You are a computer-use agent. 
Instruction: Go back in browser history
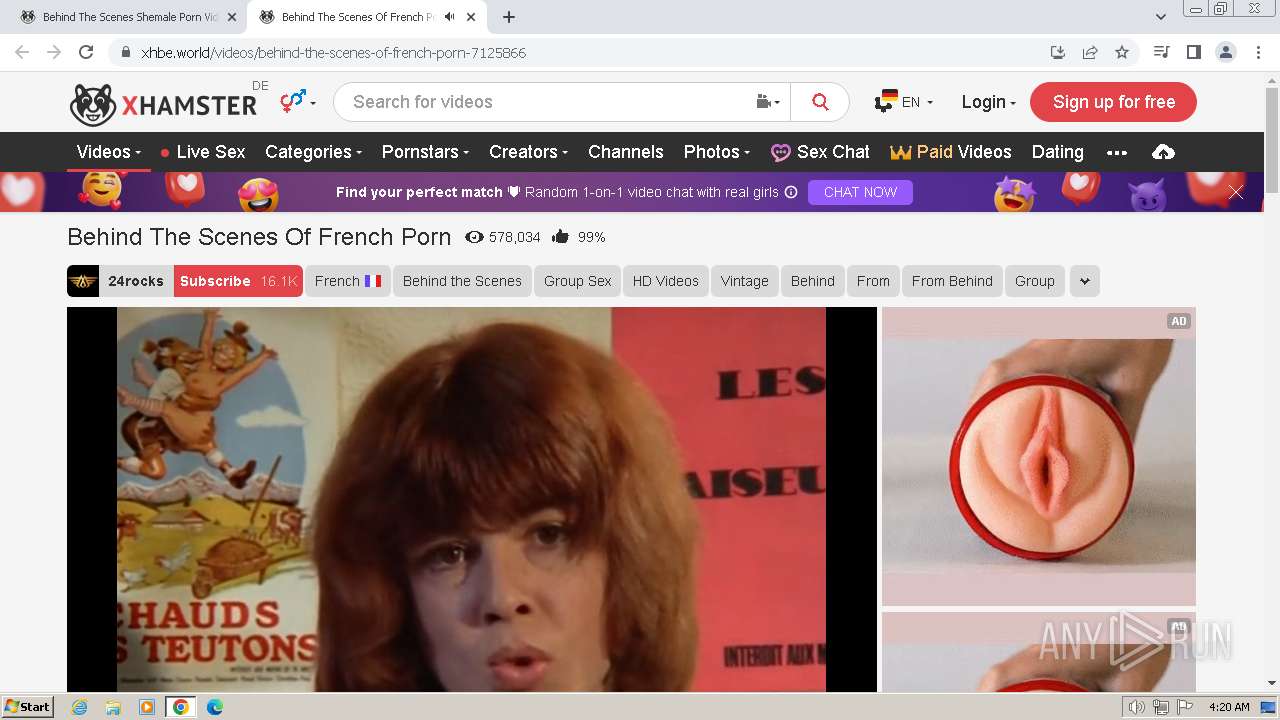pos(22,52)
